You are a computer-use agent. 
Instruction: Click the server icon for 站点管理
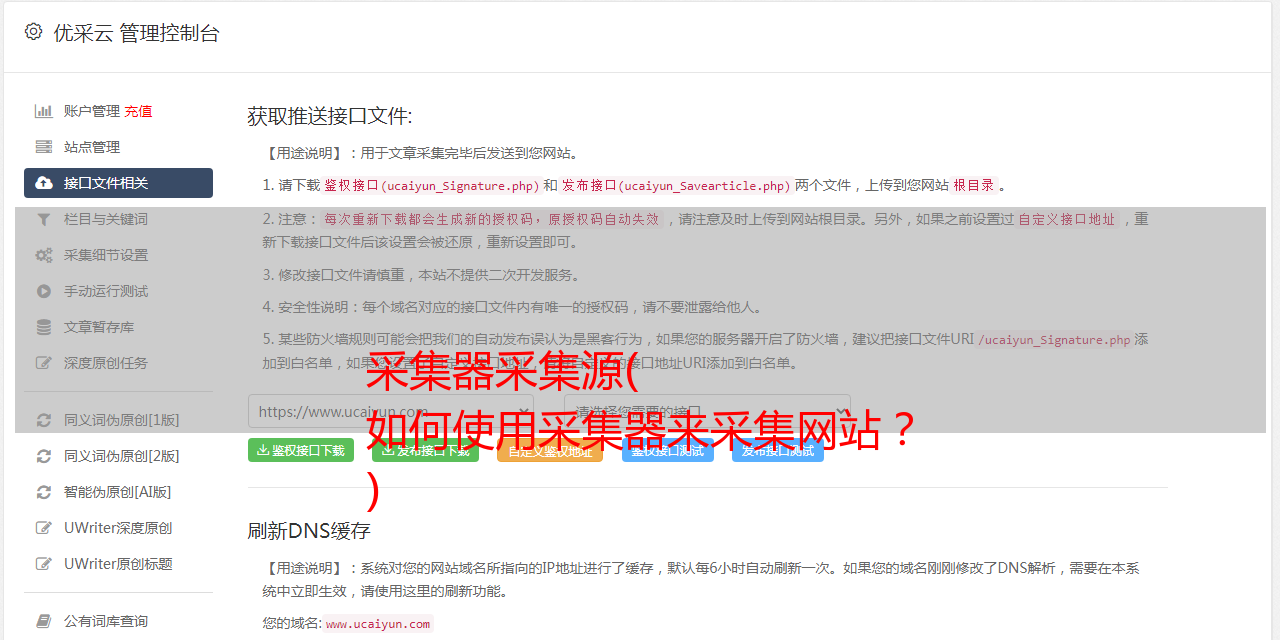44,147
